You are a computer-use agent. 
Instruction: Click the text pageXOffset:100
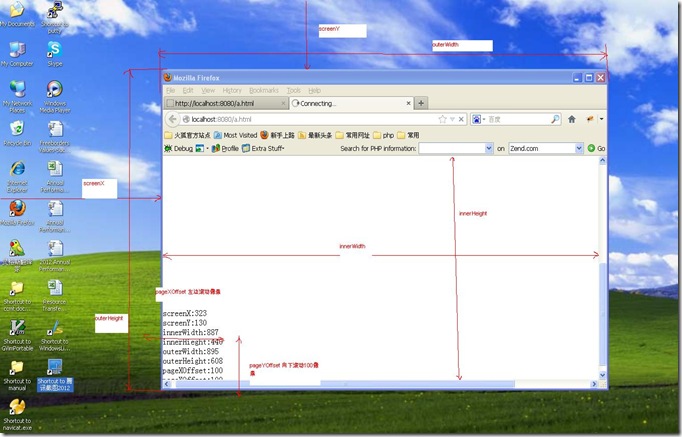[x=193, y=370]
